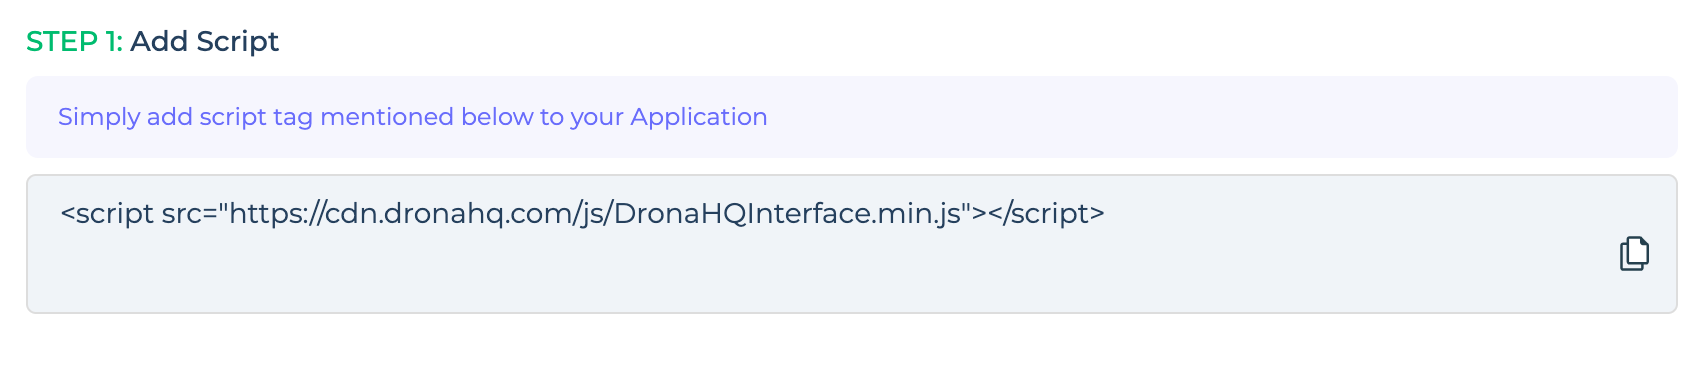Click the word Simply in the banner
Viewport: 1696px width, 368px height.
(99, 117)
